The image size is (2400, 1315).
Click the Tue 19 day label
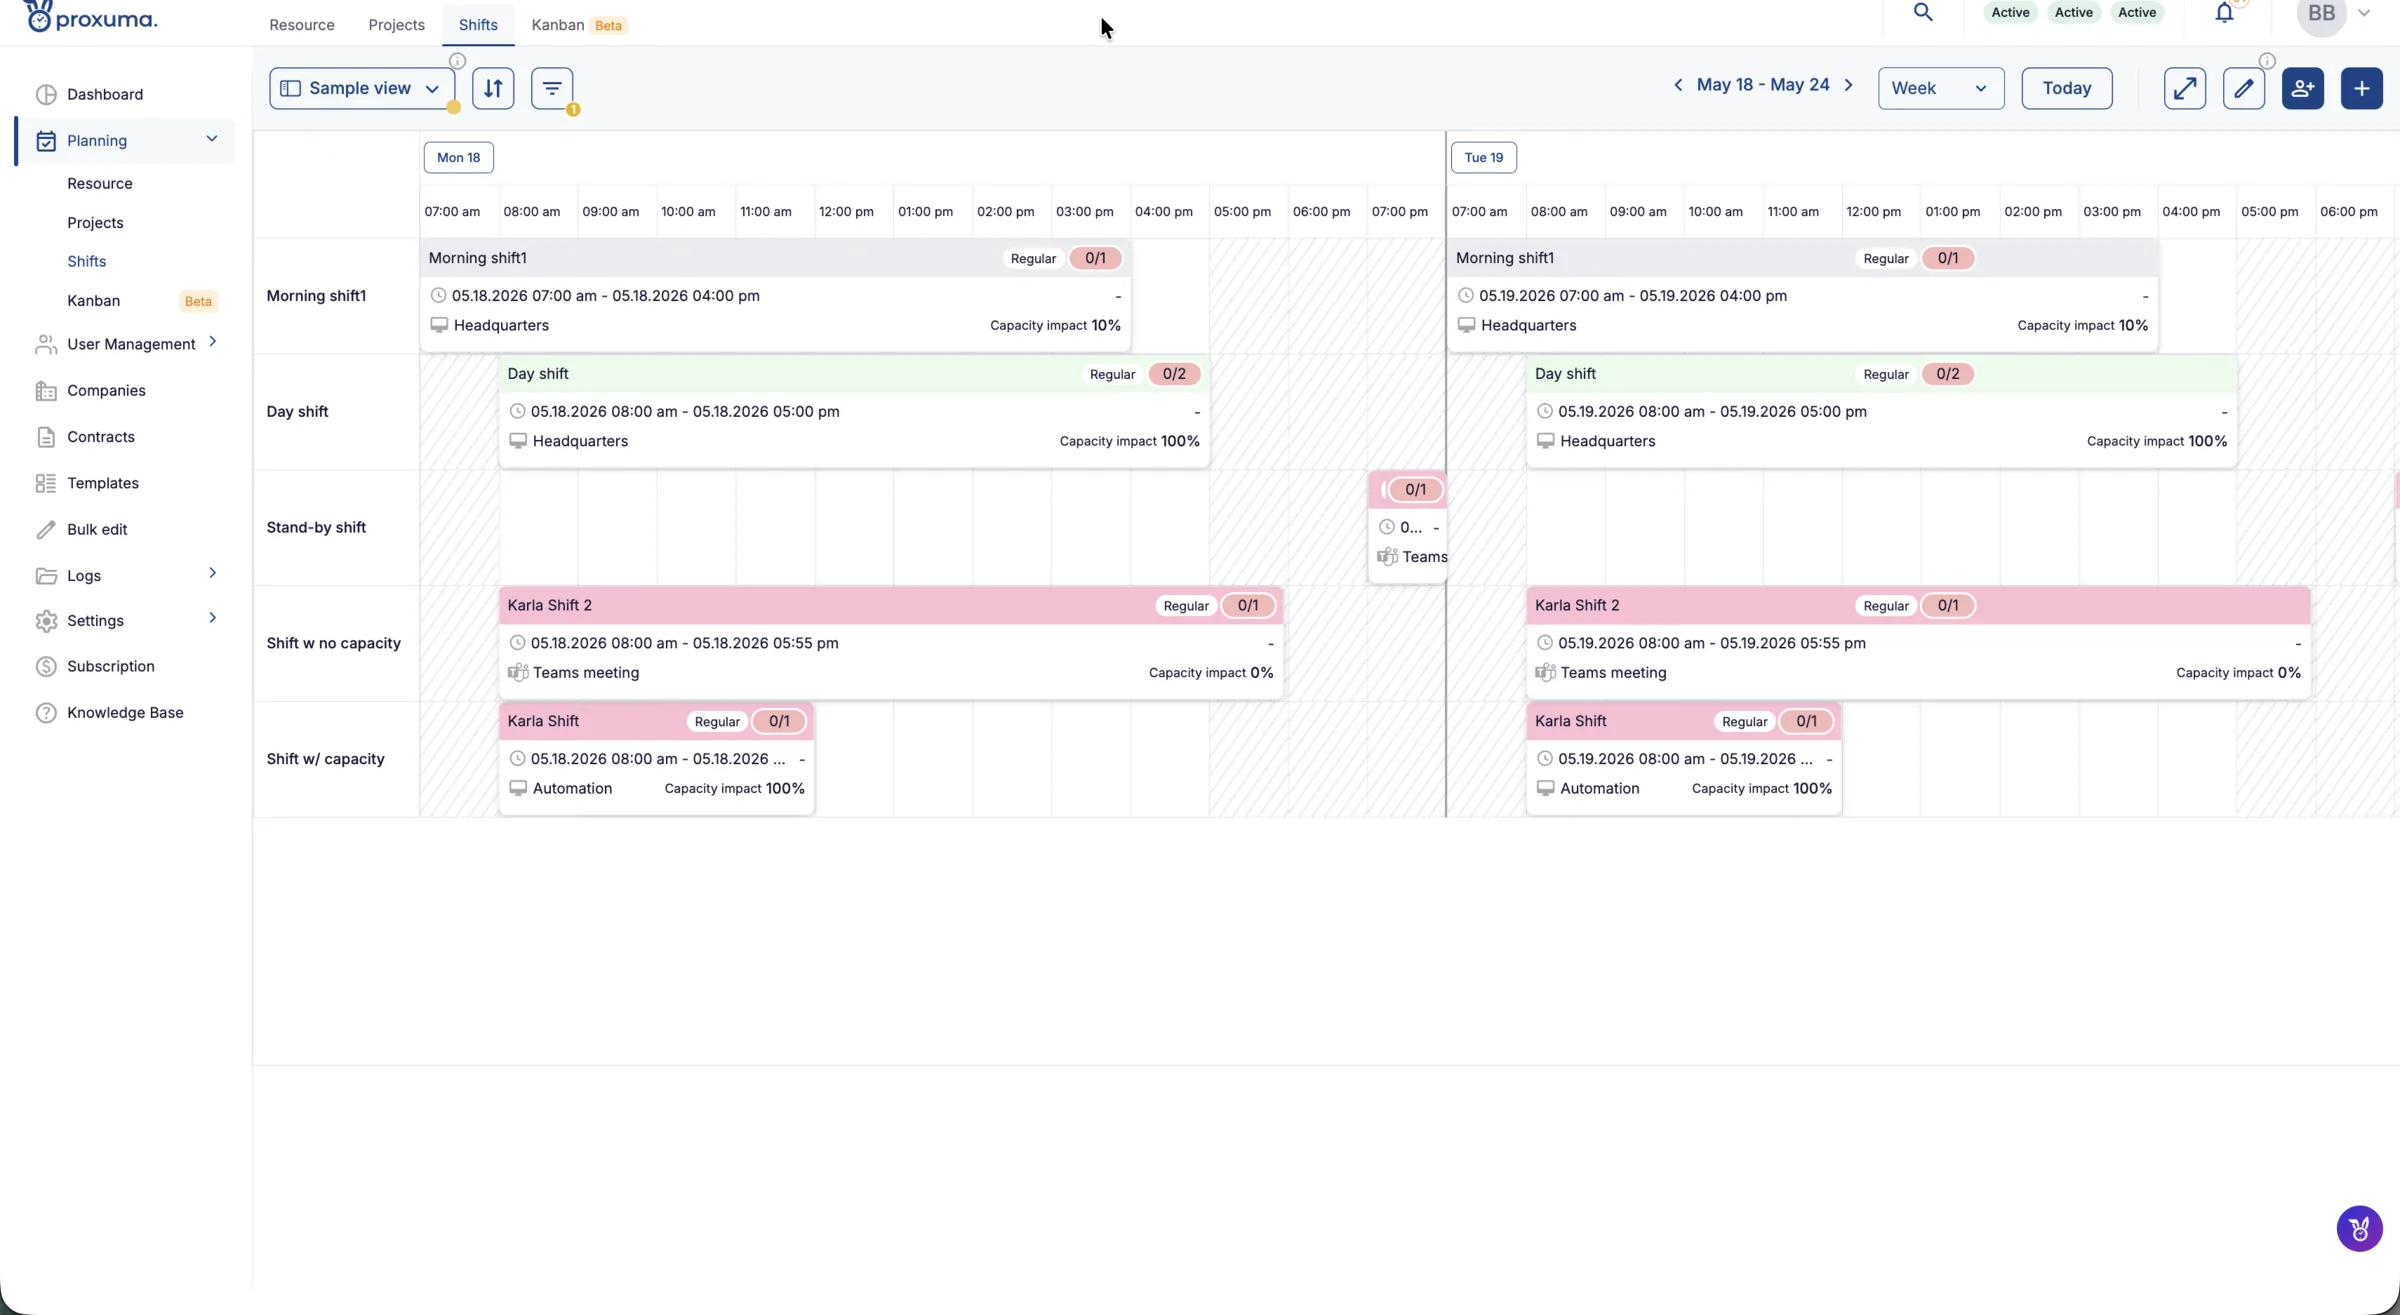point(1484,157)
